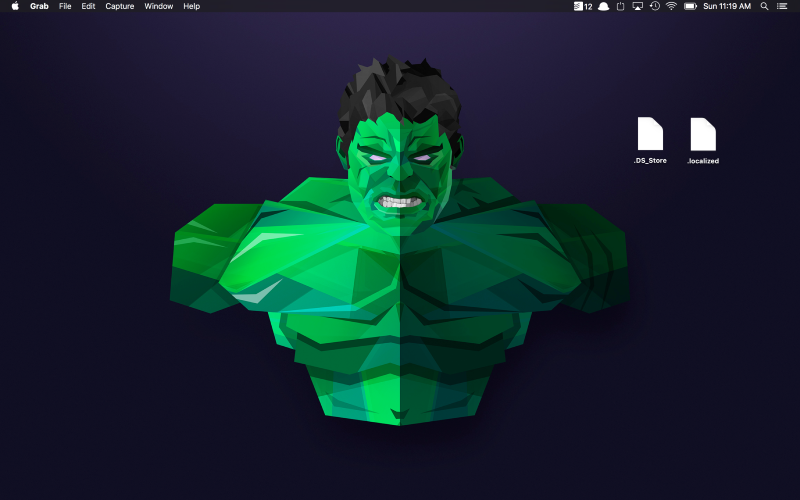The height and width of the screenshot is (500, 800).
Task: Open the File menu
Action: [65, 6]
